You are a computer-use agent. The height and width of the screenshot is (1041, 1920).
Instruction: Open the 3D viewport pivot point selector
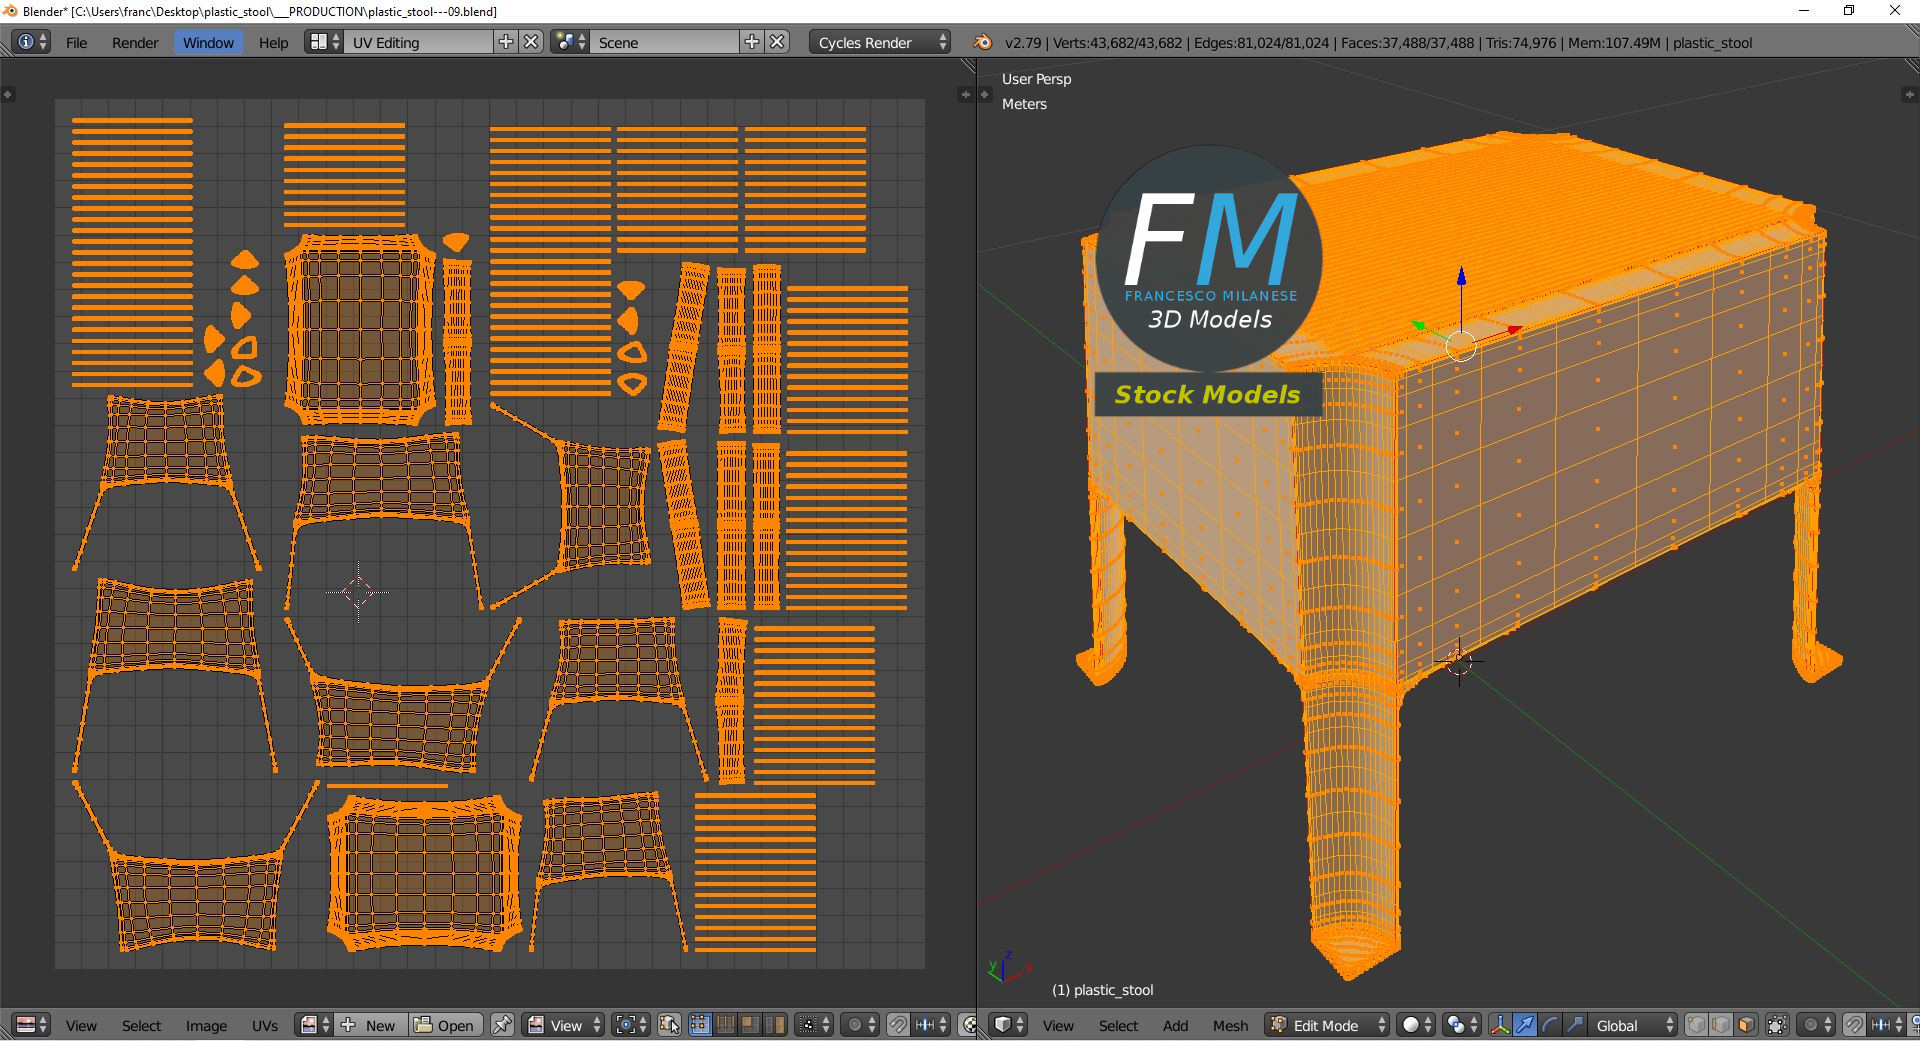tap(1462, 1025)
